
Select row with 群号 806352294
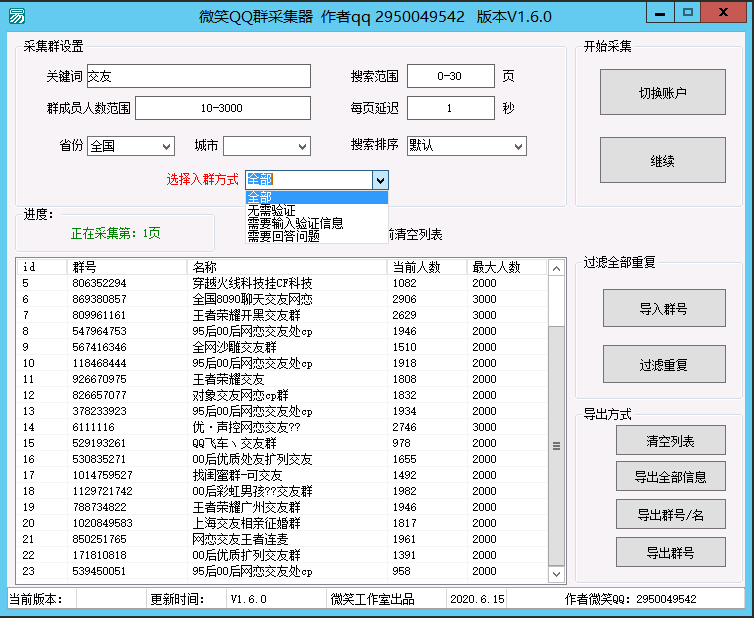pos(282,283)
